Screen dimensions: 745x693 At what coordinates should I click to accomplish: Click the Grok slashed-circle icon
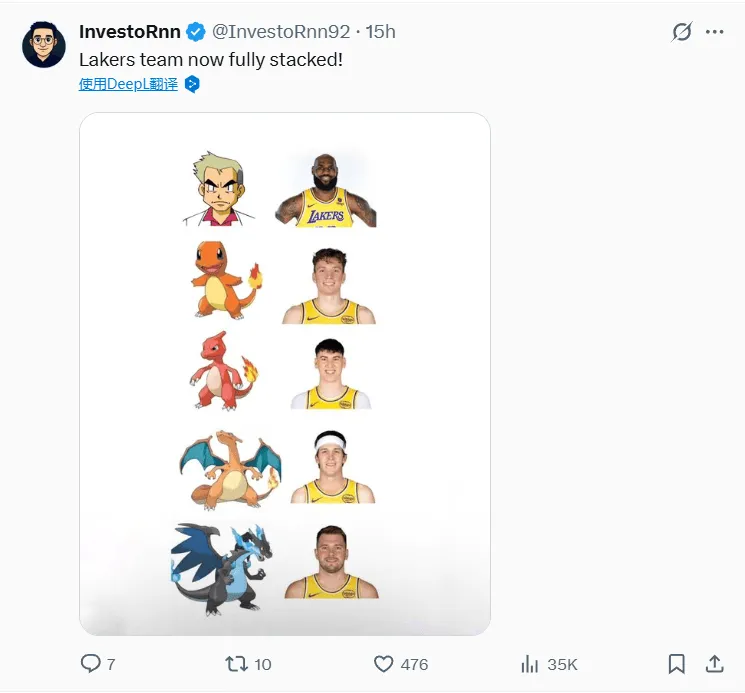coord(681,32)
